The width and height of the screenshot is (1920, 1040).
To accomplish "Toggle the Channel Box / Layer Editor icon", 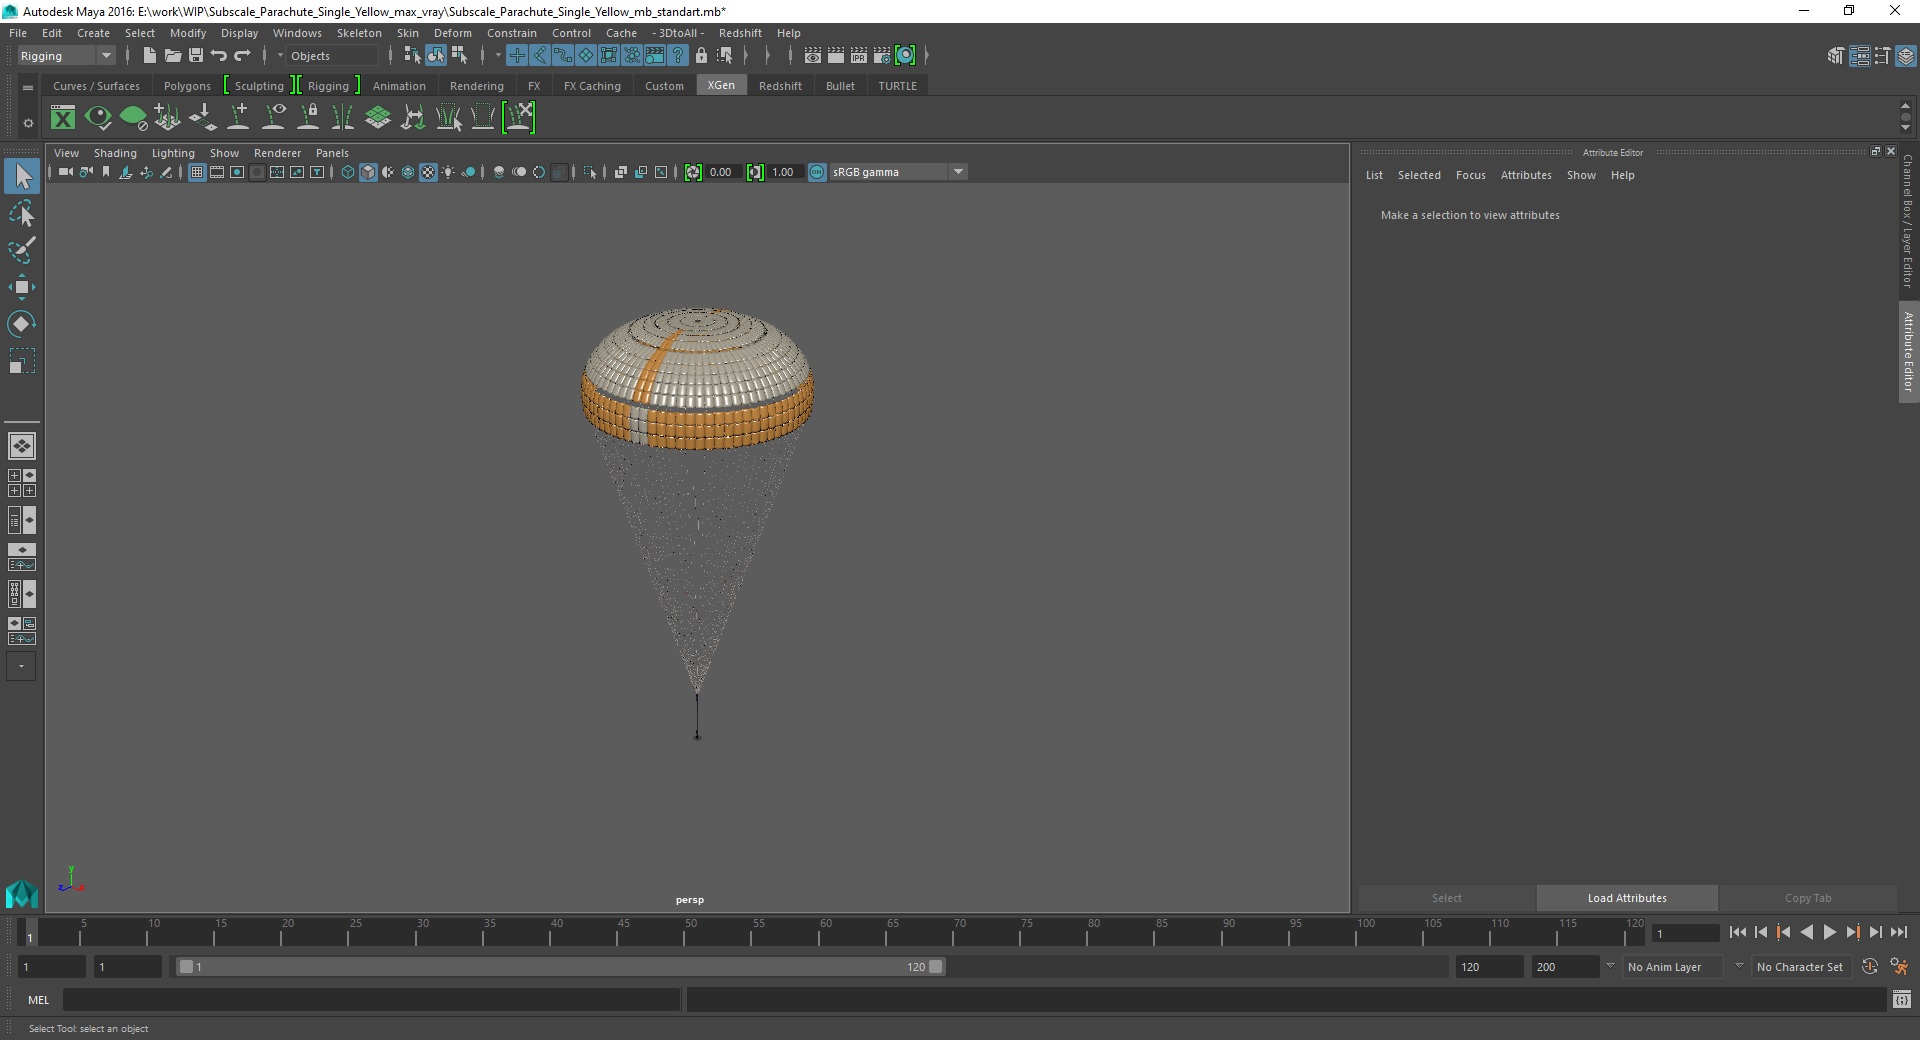I will 1906,56.
